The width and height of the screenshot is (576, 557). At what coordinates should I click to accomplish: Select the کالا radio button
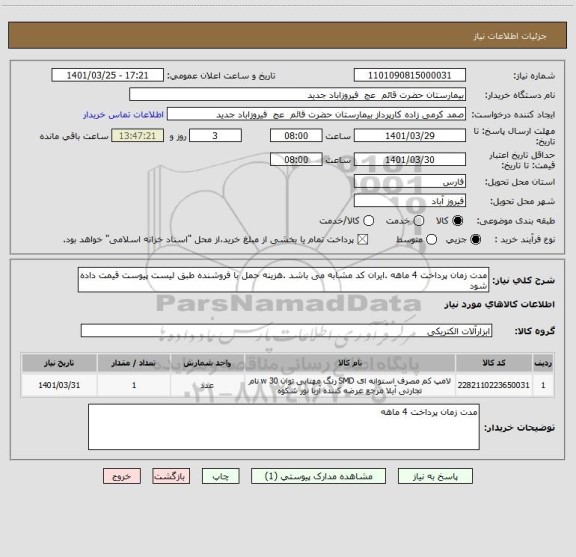[x=458, y=220]
